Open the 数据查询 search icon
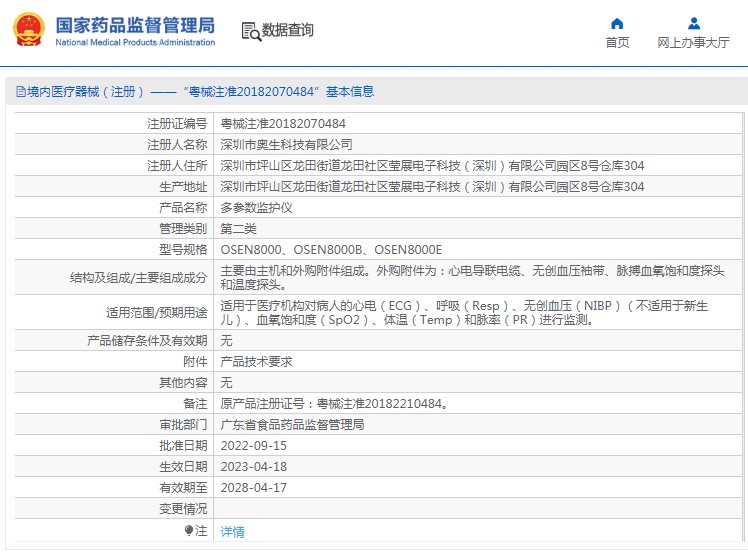This screenshot has height=553, width=748. pos(251,31)
